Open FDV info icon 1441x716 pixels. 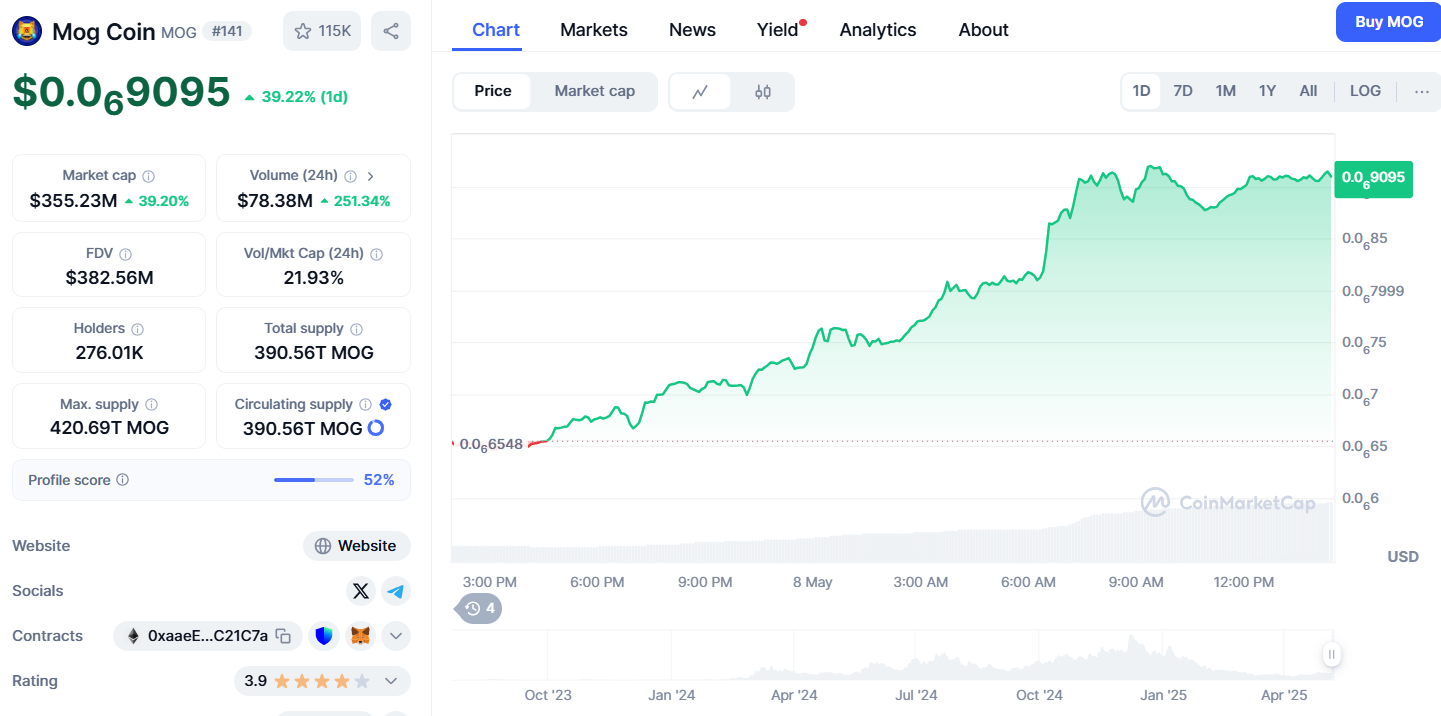[x=125, y=254]
